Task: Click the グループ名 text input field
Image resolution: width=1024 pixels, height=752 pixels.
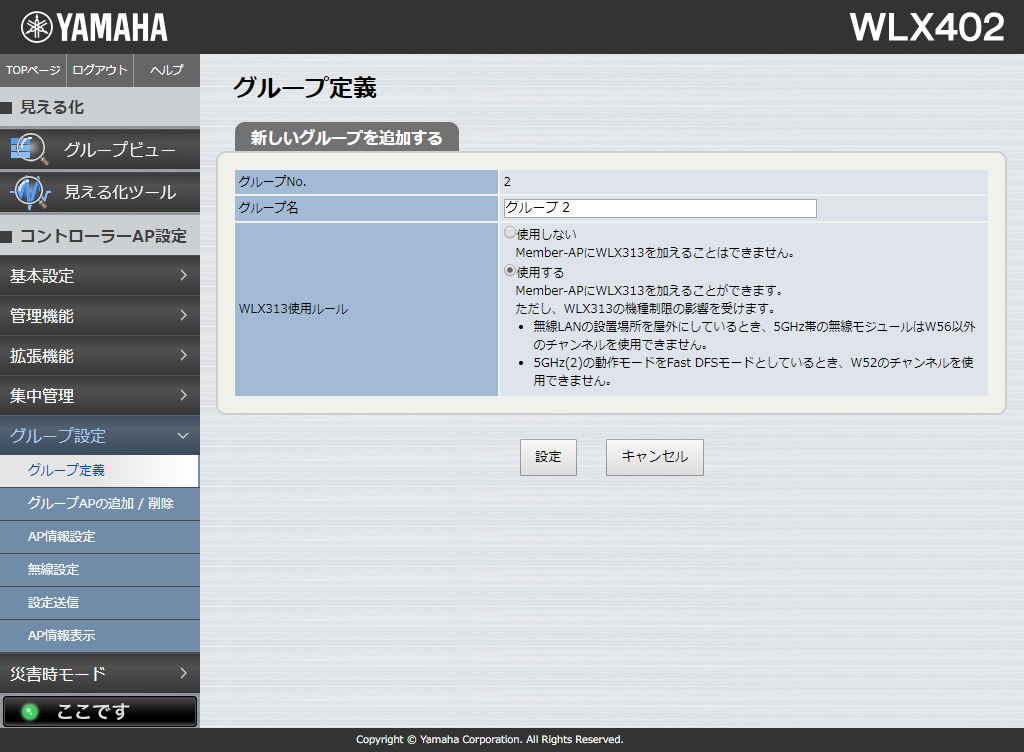Action: tap(660, 208)
